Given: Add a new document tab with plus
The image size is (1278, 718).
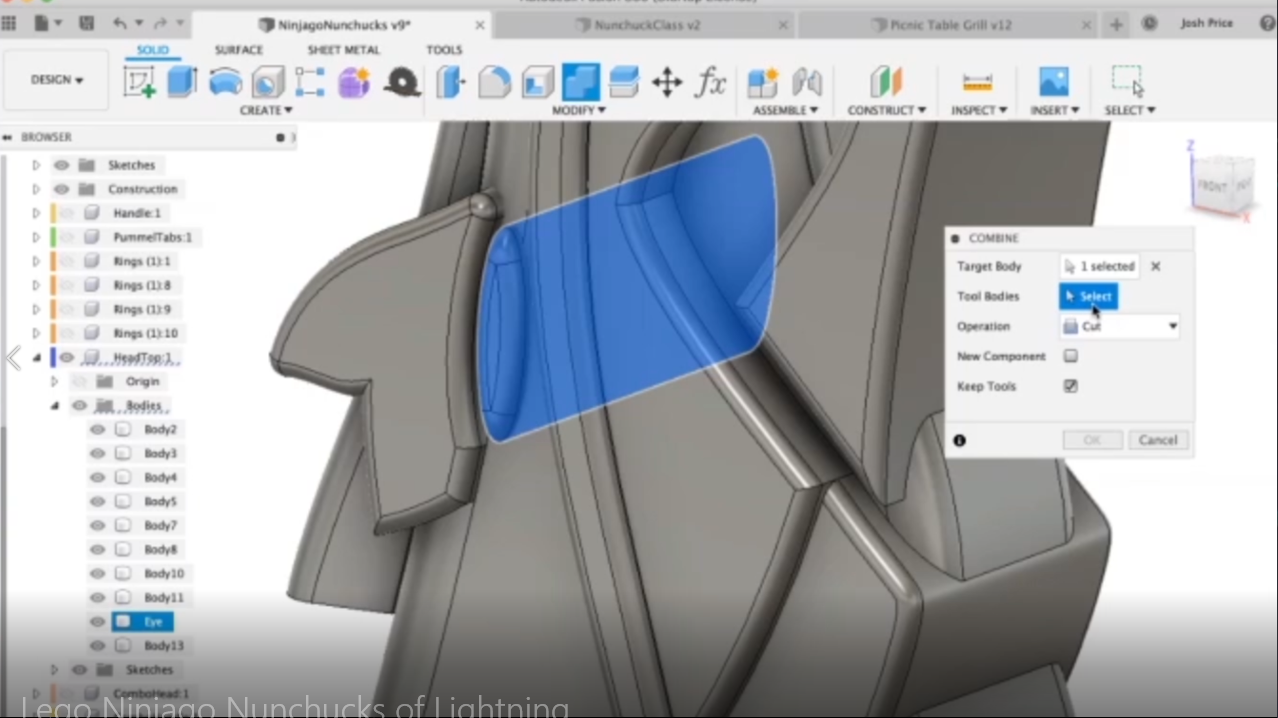Looking at the screenshot, I should click(1116, 25).
